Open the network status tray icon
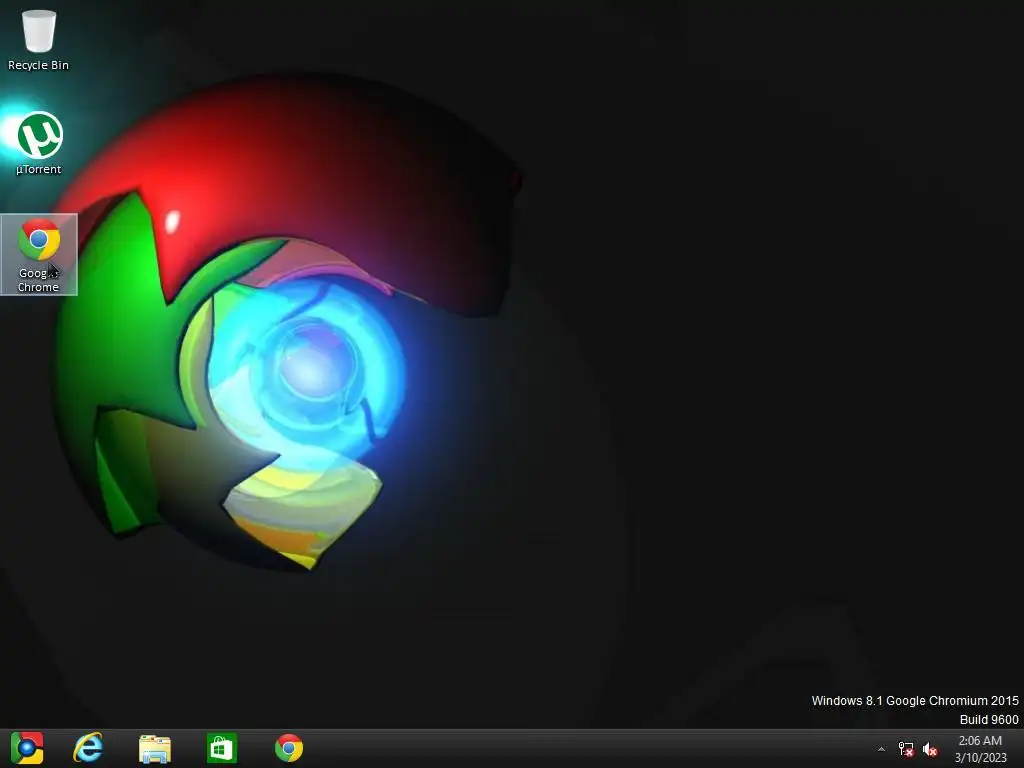Image resolution: width=1024 pixels, height=768 pixels. (906, 749)
